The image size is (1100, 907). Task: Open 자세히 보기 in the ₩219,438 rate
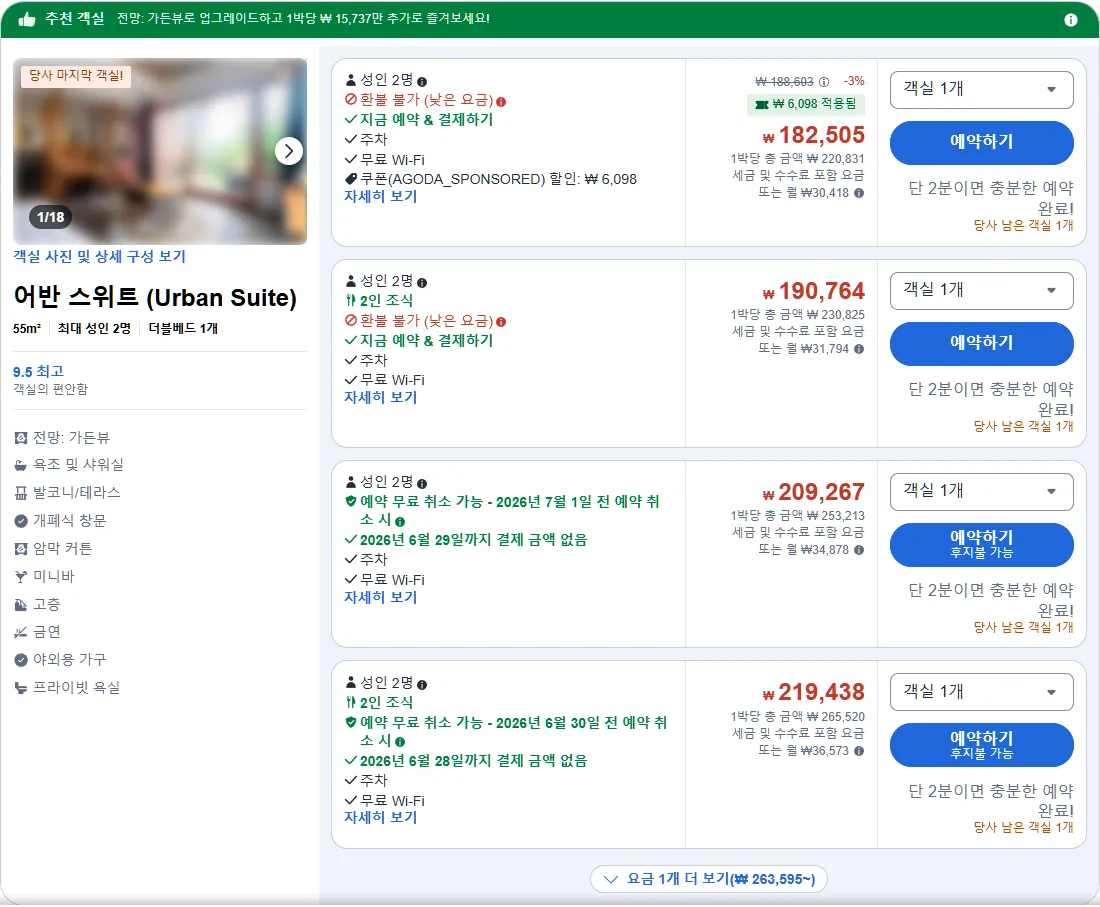(x=380, y=818)
